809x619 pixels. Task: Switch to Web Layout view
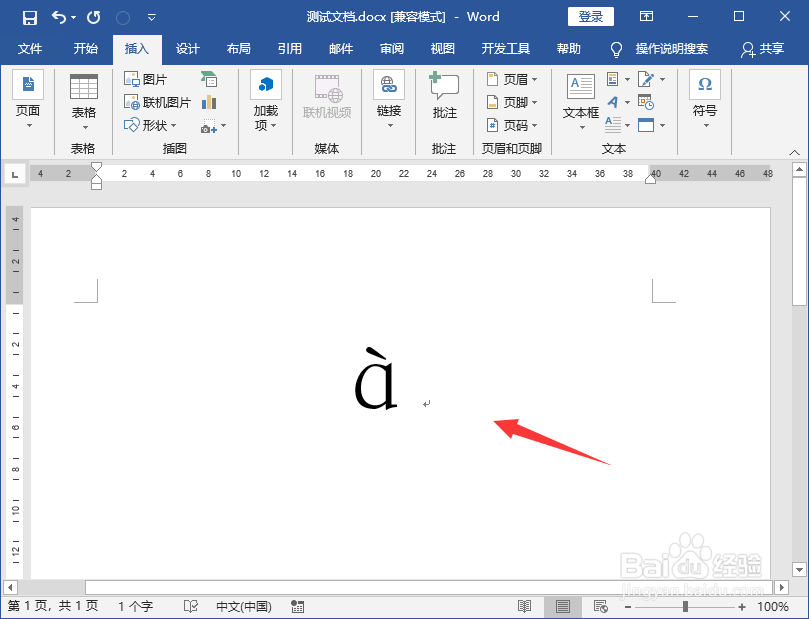coord(600,607)
